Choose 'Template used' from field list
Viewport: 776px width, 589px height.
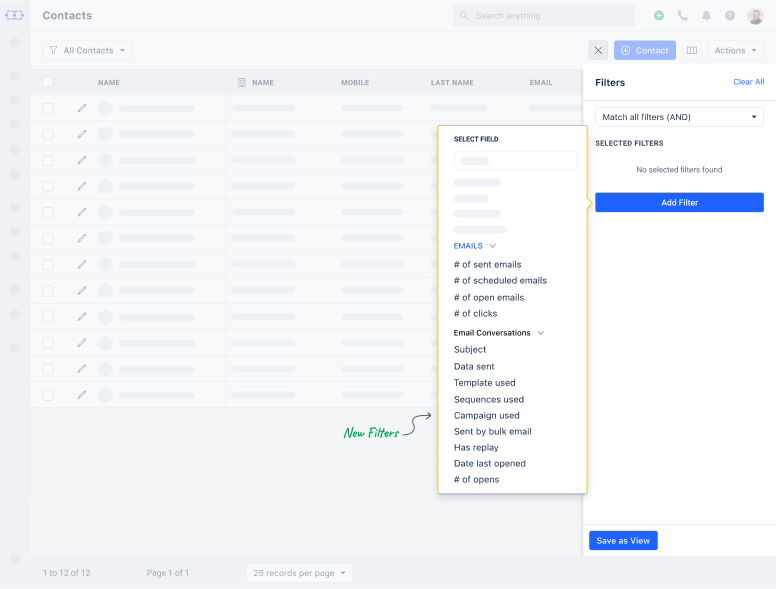tap(484, 383)
